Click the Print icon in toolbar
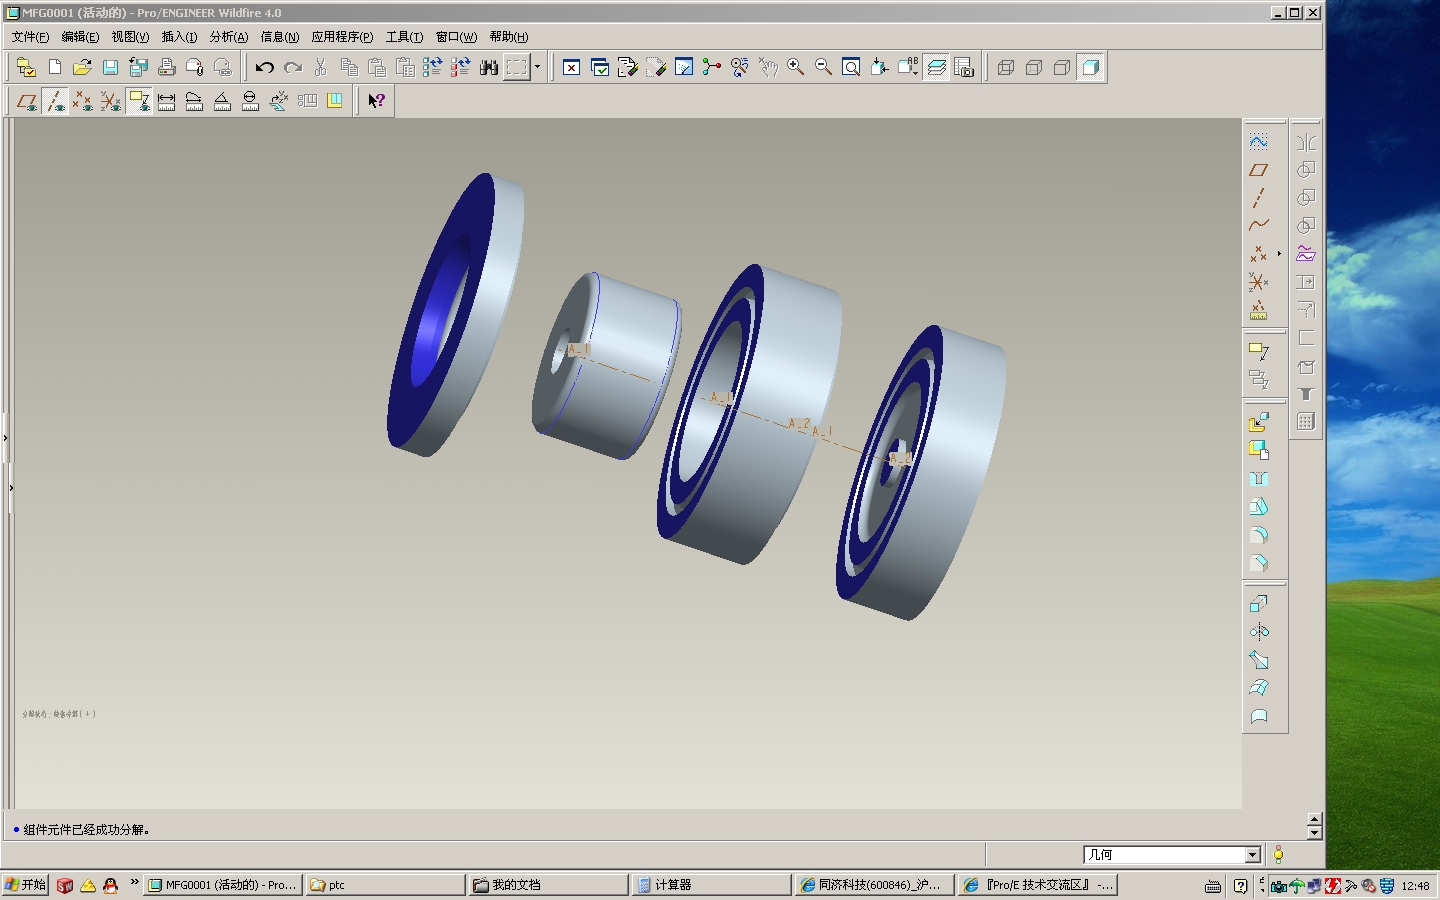This screenshot has height=900, width=1440. [x=167, y=68]
